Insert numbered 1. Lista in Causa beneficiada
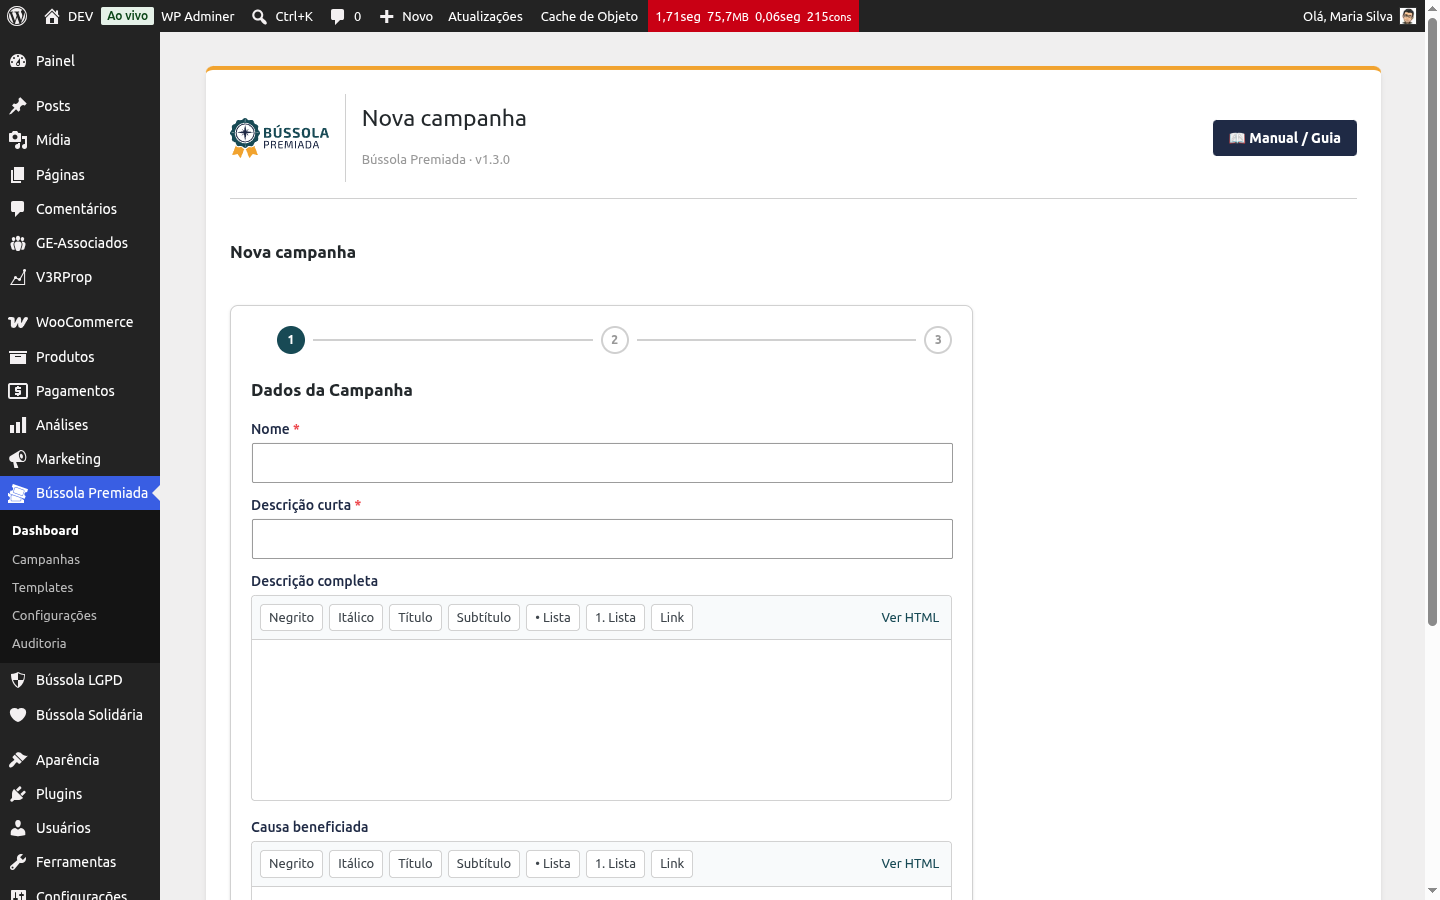The image size is (1440, 900). click(x=615, y=864)
